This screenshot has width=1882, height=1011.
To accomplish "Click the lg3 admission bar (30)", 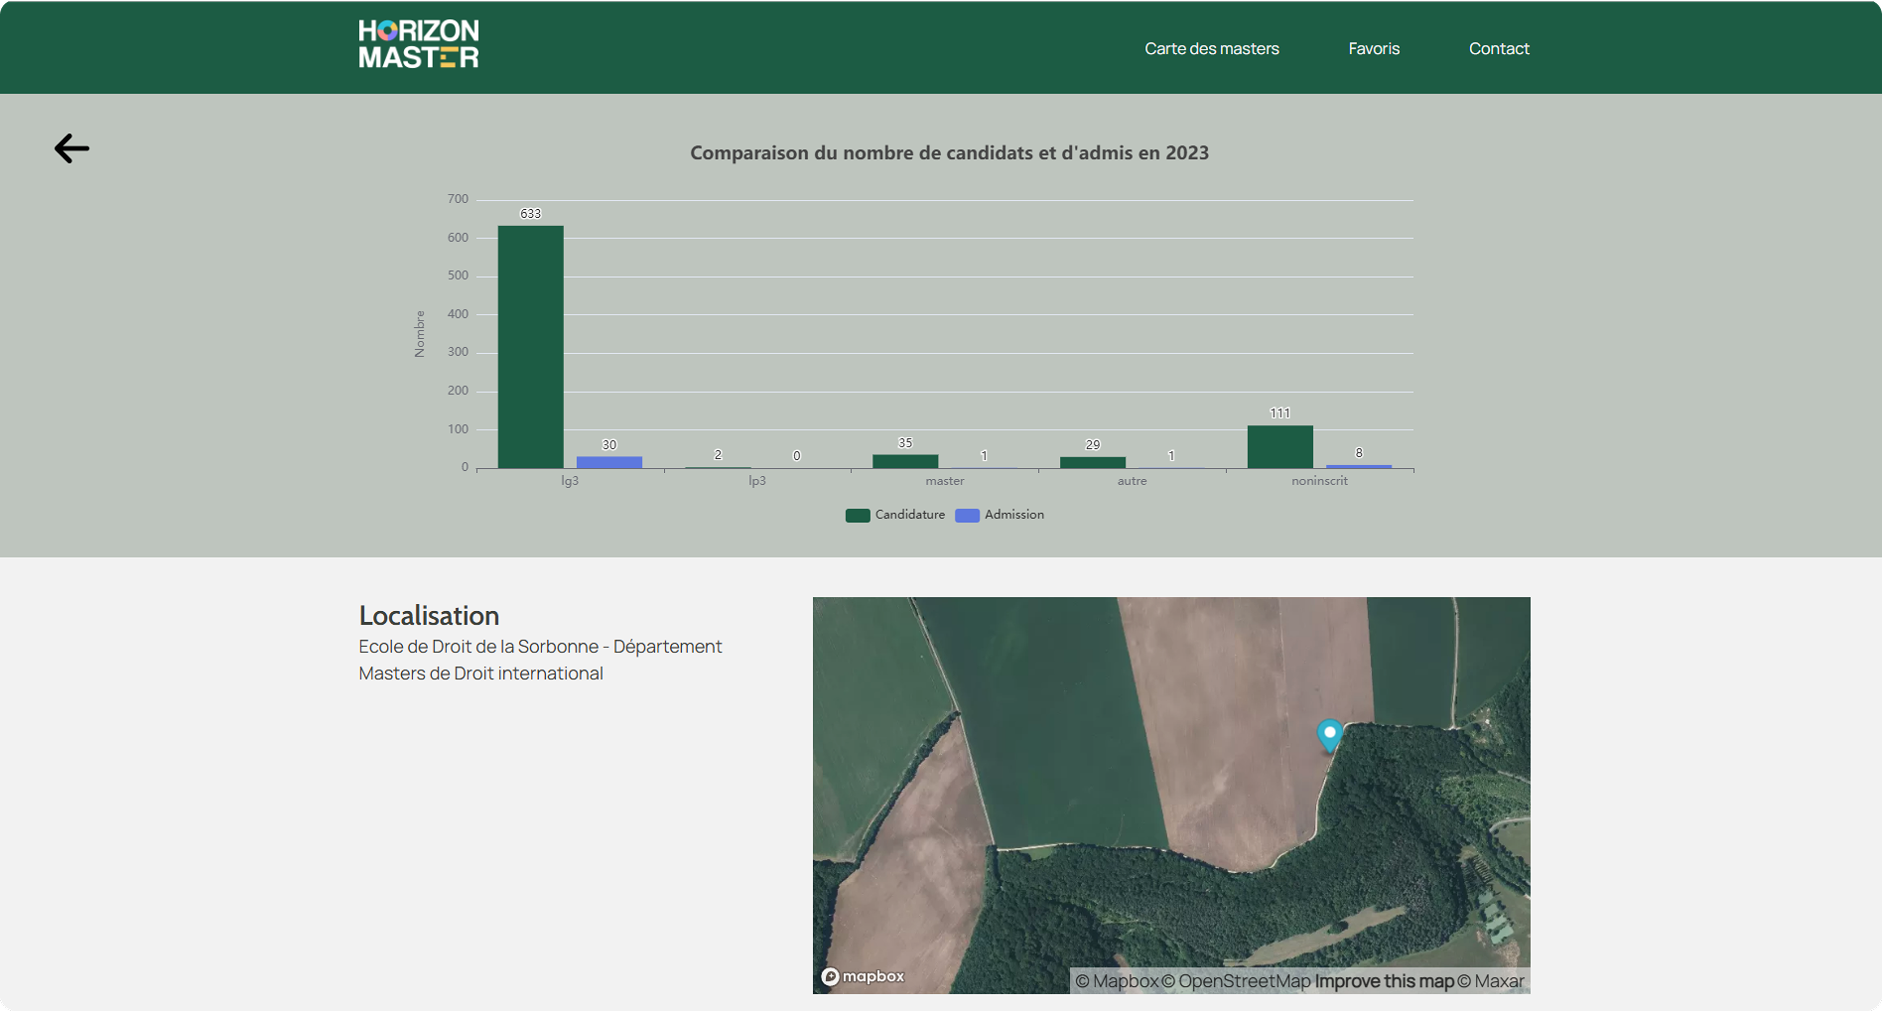I will [609, 462].
